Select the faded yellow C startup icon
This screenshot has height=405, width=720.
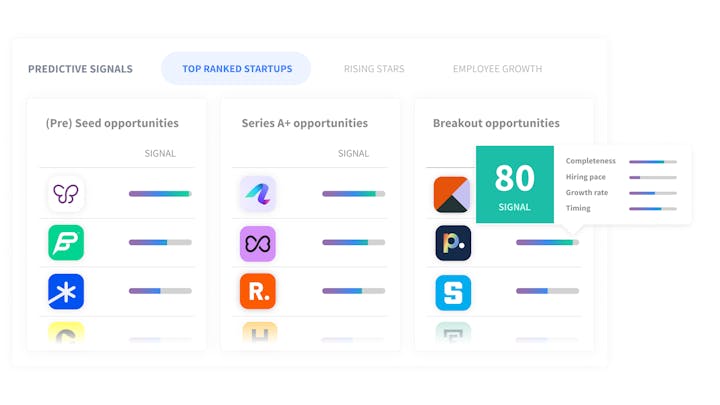click(x=66, y=333)
